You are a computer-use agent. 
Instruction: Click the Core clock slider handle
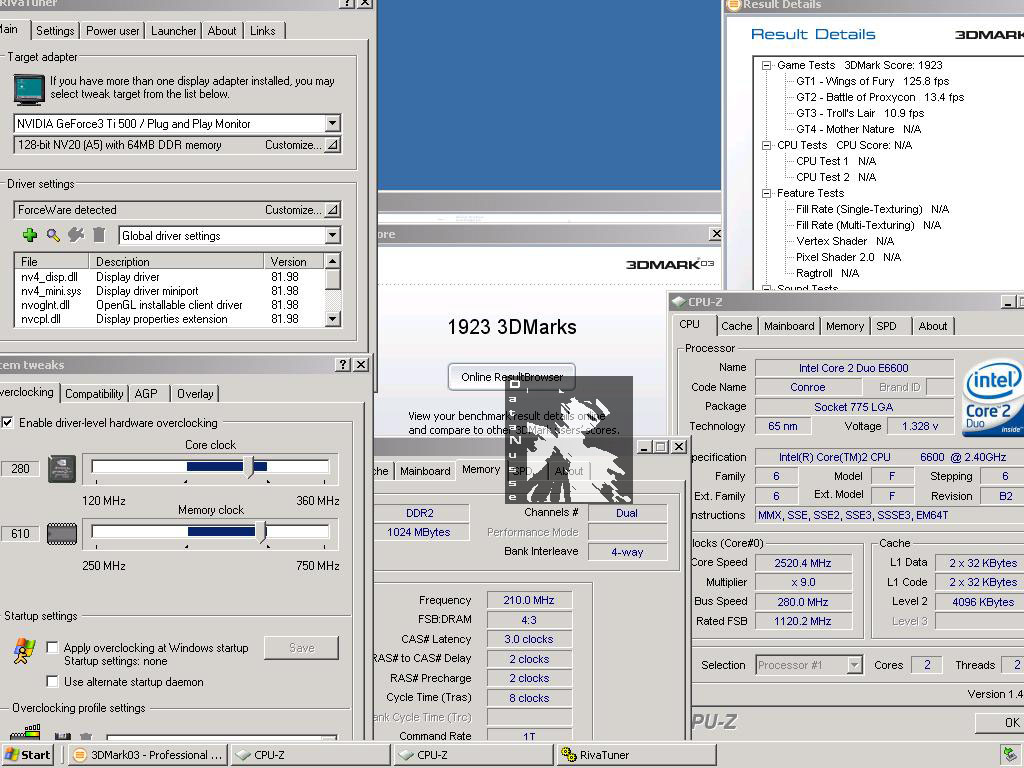[248, 466]
